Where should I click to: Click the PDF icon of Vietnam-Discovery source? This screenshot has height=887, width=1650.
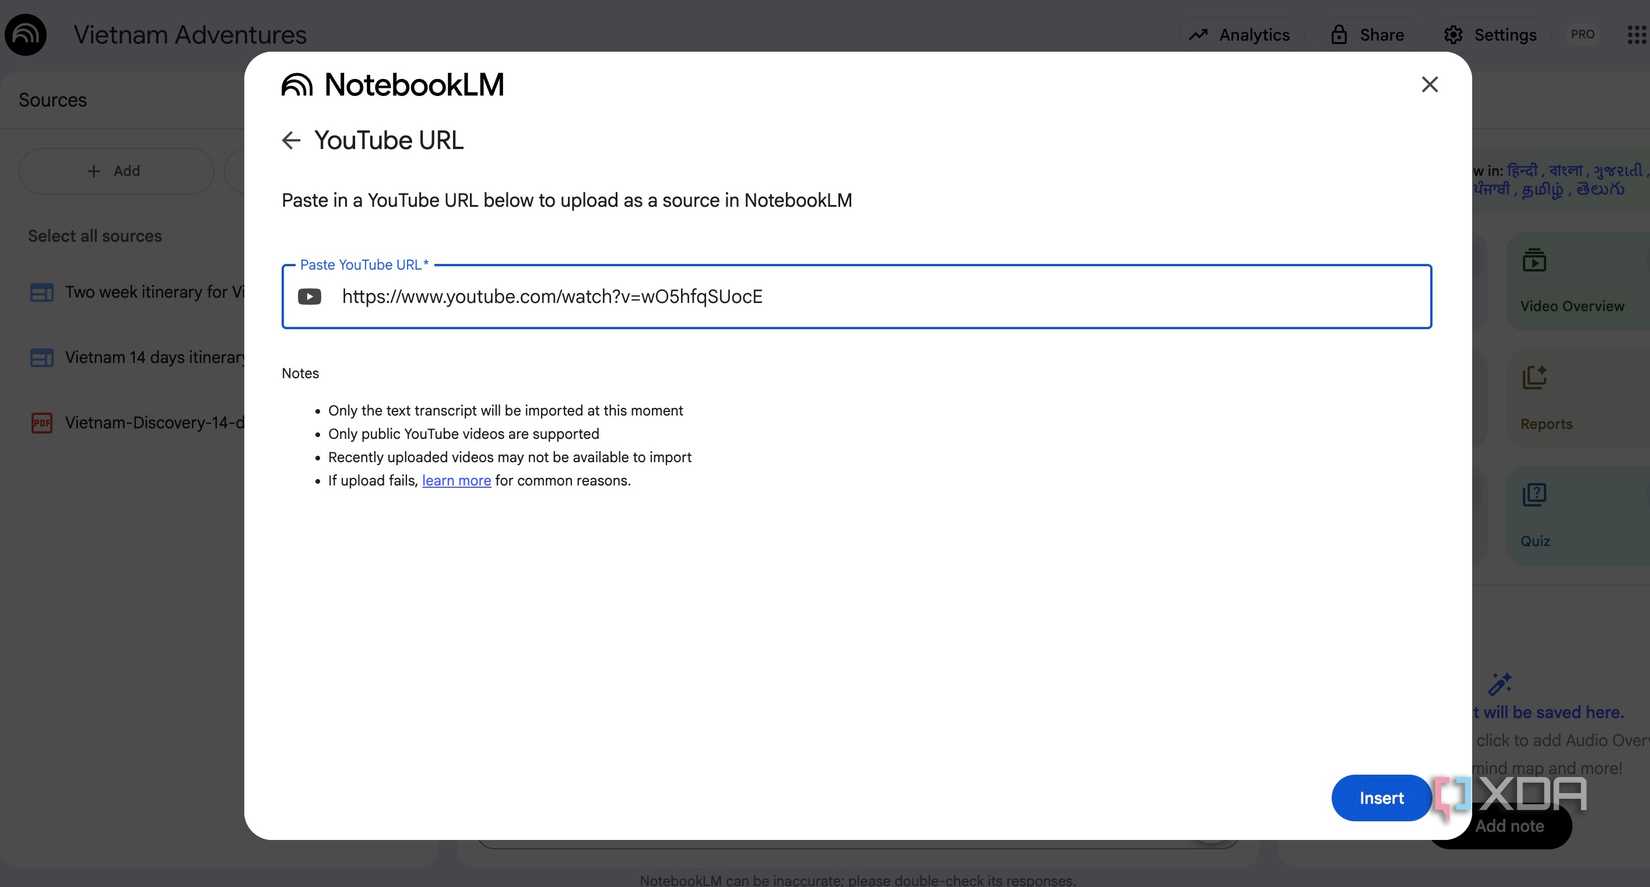tap(41, 423)
